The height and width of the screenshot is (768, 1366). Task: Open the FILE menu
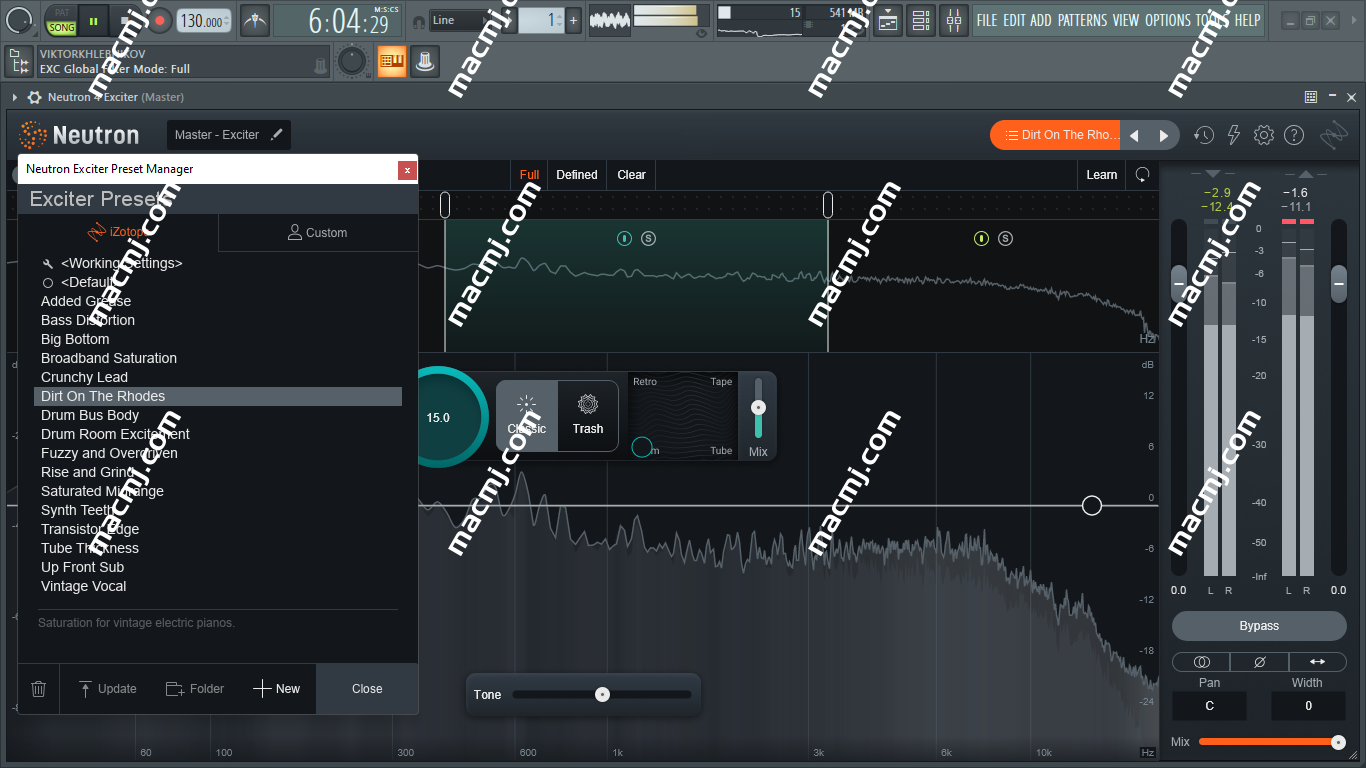987,20
